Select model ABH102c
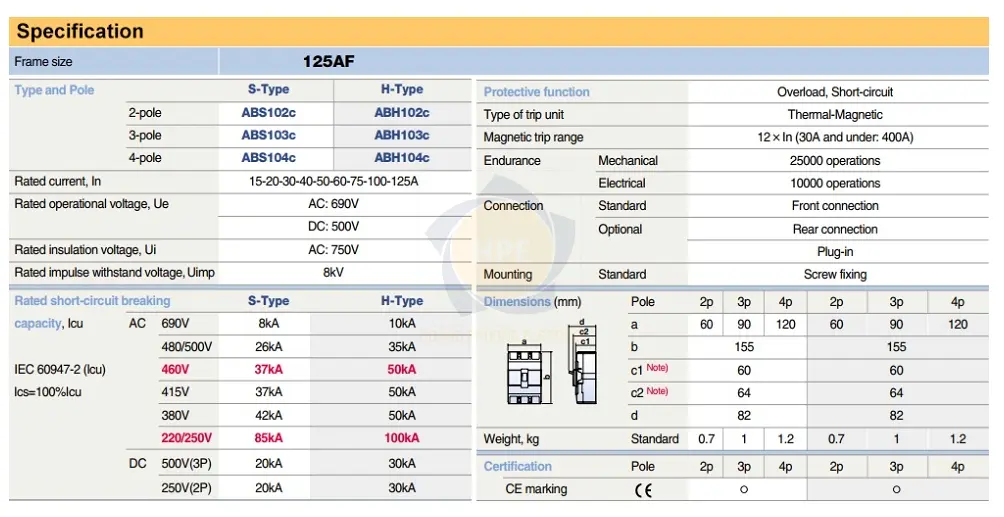1004x517 pixels. click(401, 113)
